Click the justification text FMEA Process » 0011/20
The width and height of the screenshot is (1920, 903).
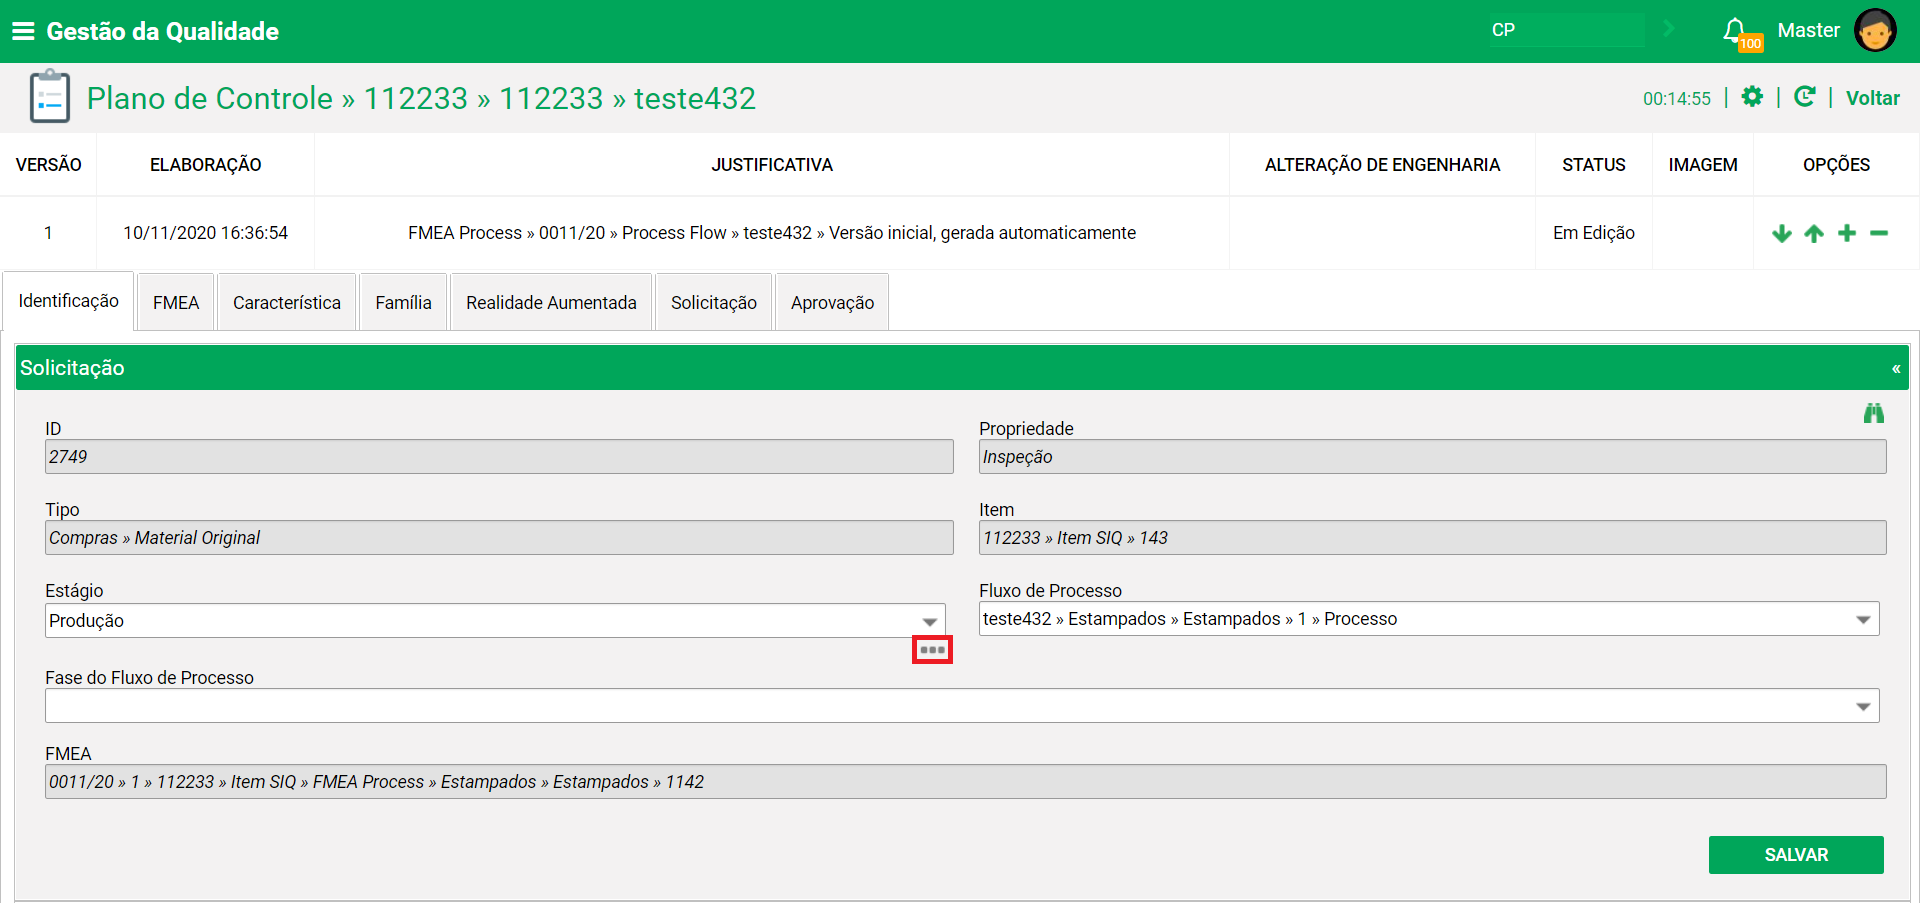coord(772,233)
